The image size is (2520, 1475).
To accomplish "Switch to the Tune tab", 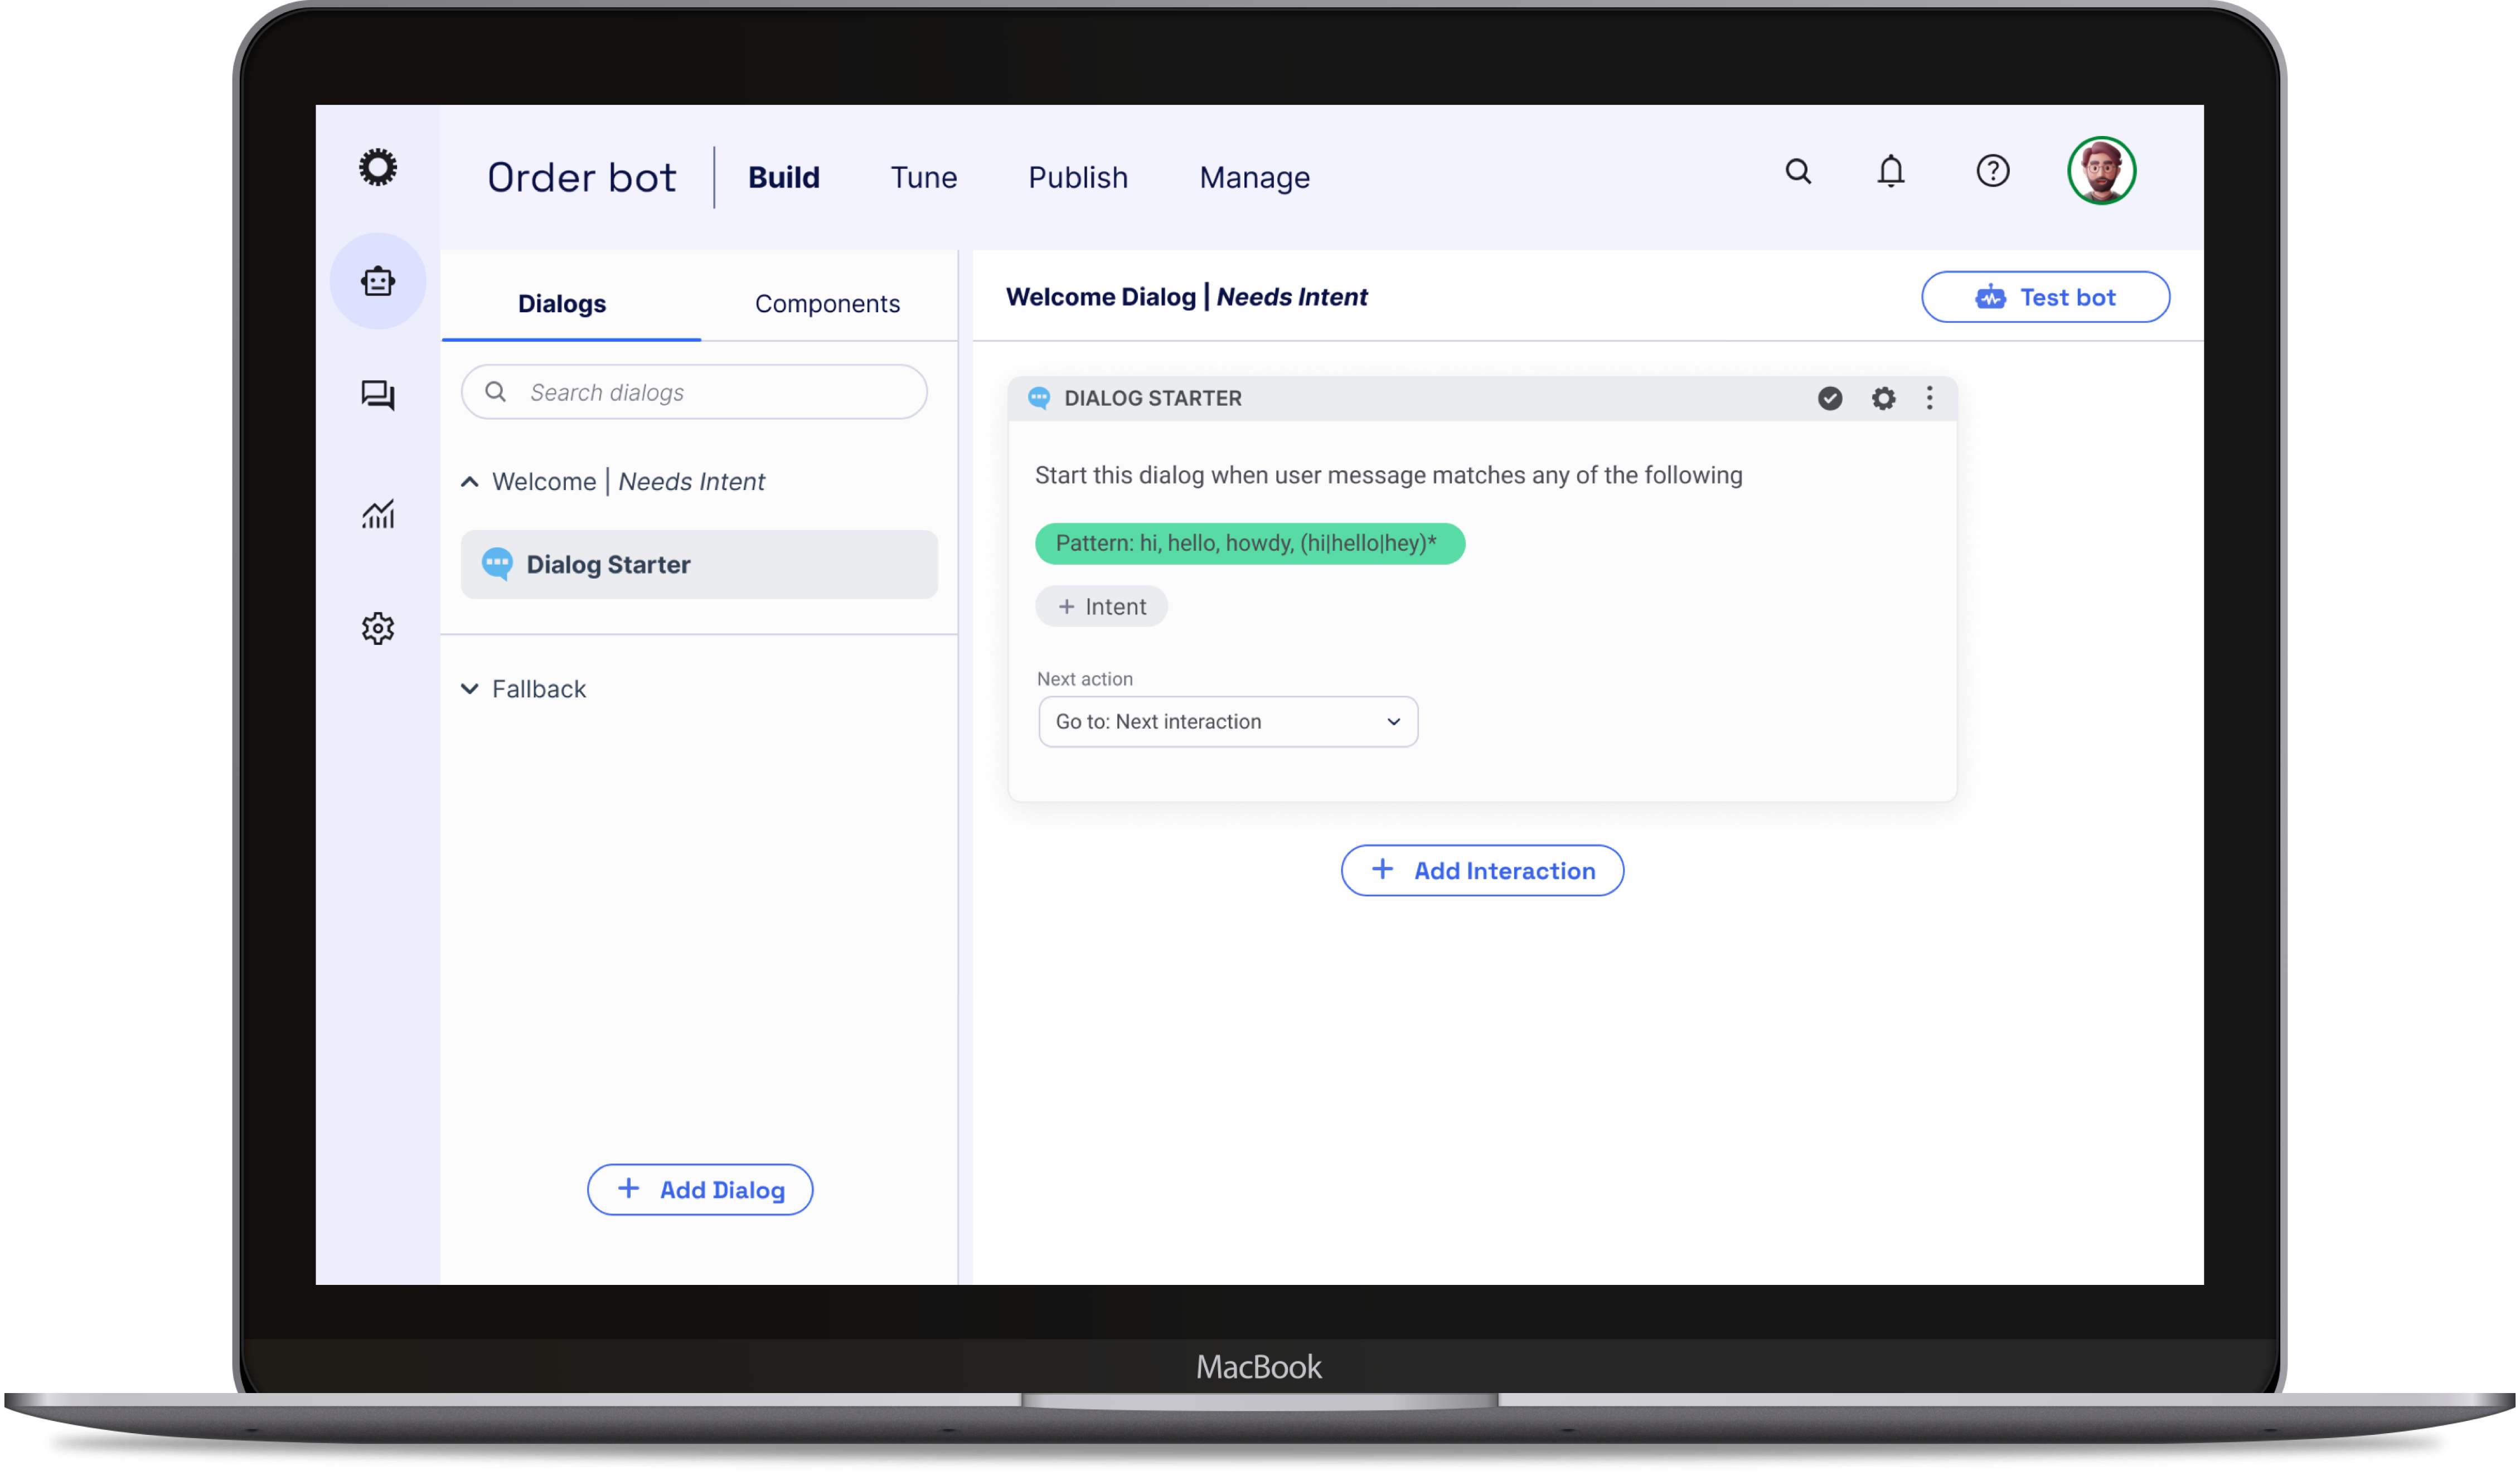I will click(x=923, y=177).
